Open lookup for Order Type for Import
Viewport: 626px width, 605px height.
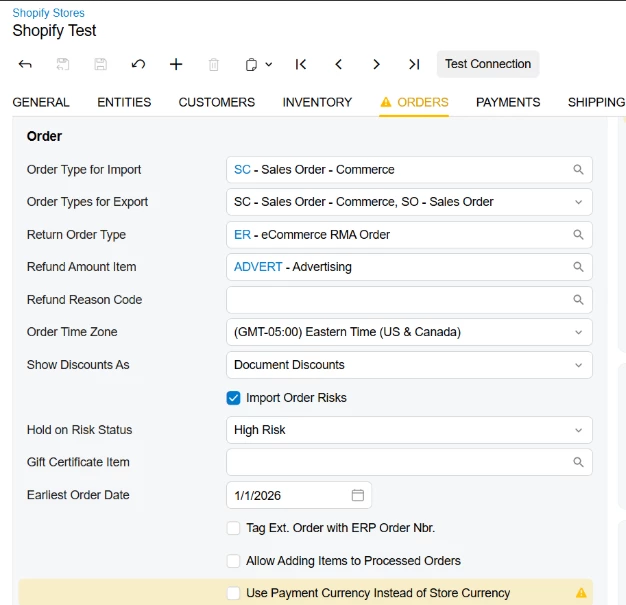[x=578, y=170]
